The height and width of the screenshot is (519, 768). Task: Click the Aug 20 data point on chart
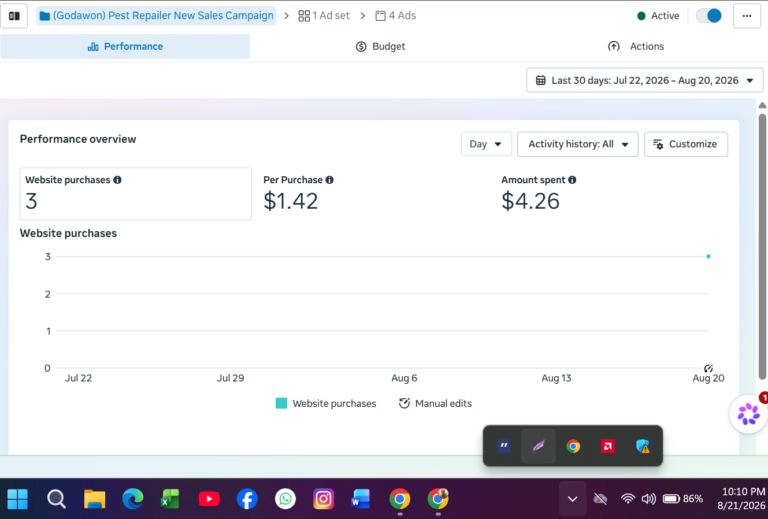click(708, 256)
